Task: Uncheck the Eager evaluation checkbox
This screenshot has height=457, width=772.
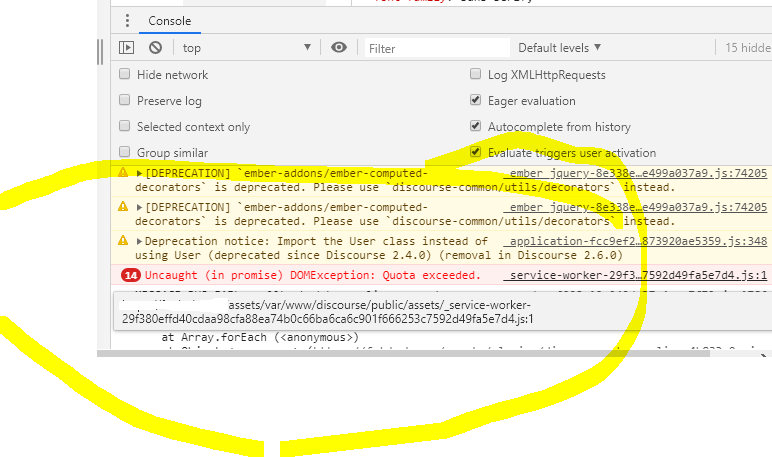Action: coord(475,100)
